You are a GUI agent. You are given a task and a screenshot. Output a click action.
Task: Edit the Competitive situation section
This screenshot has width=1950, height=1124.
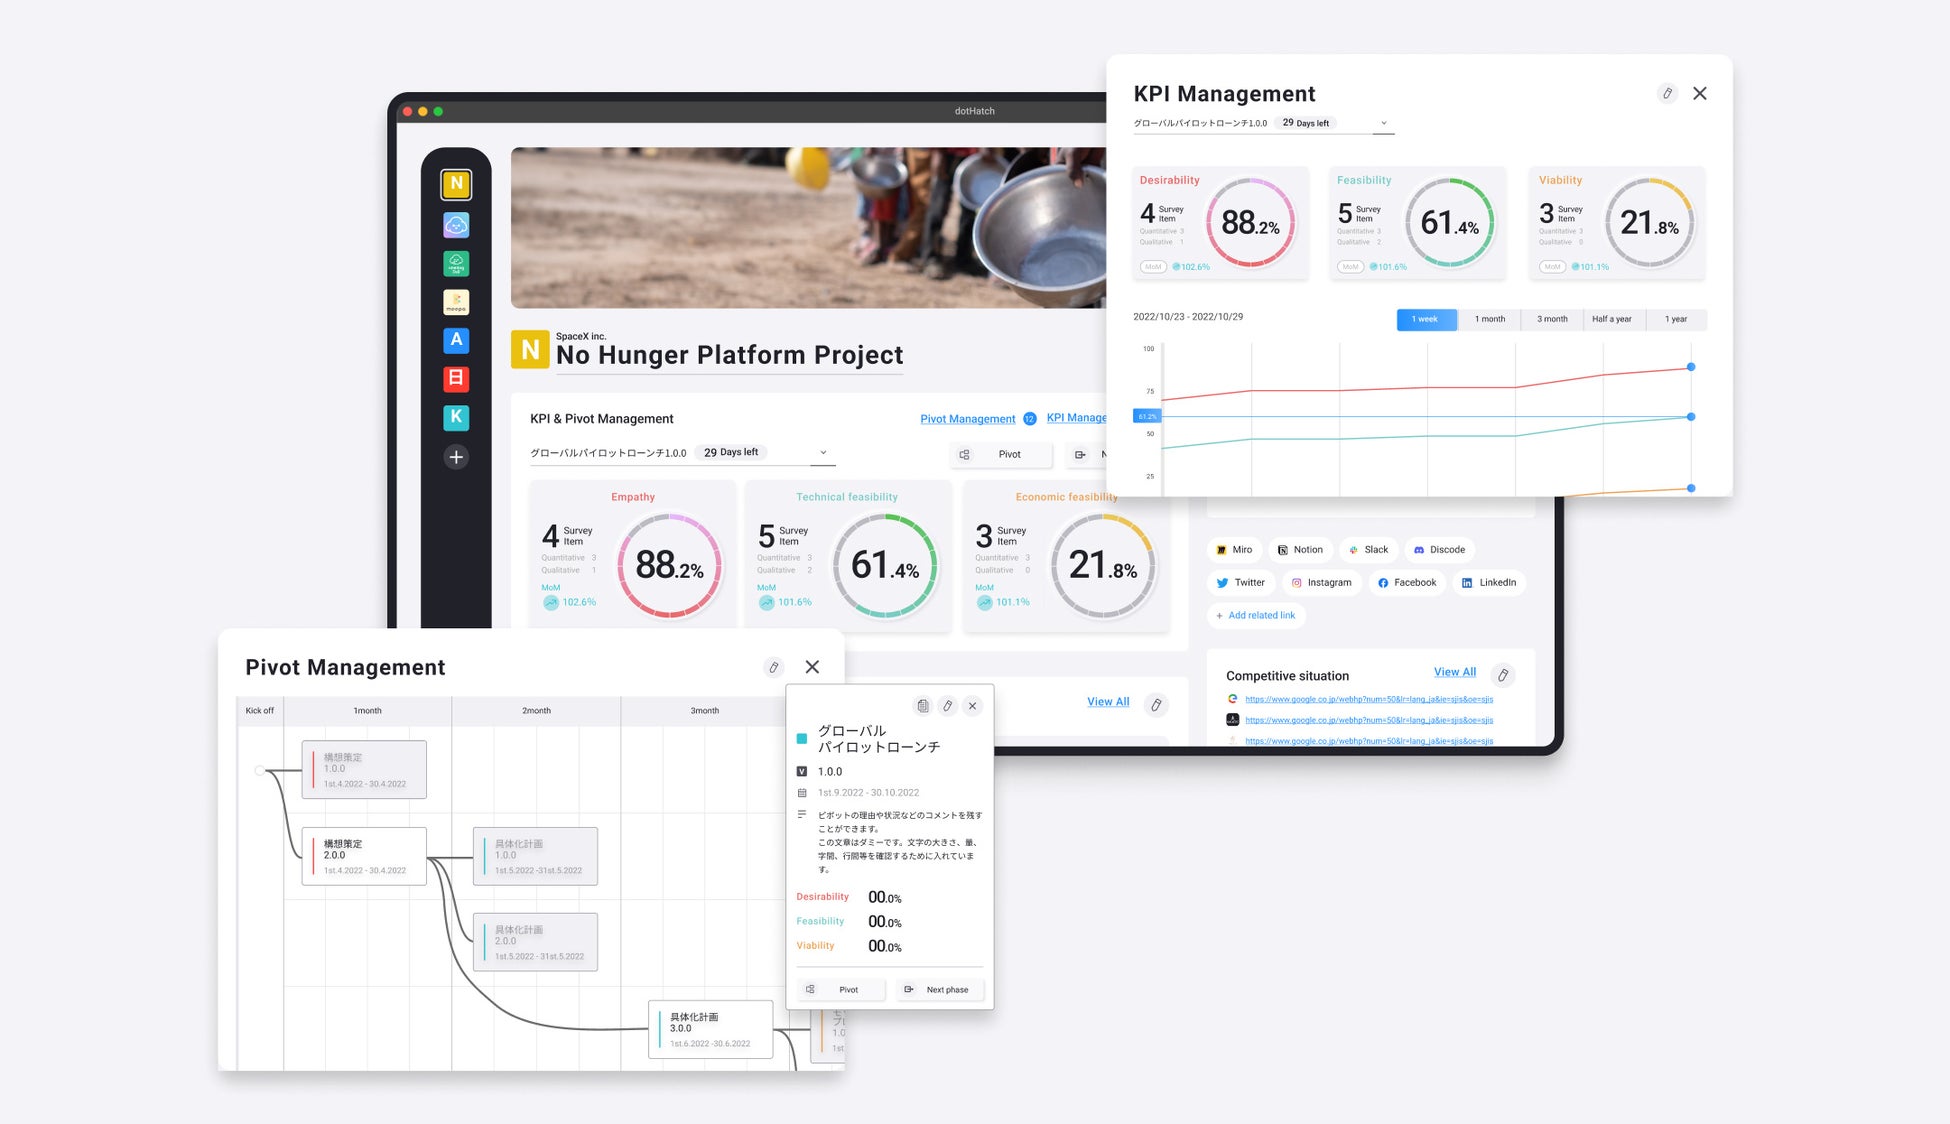click(x=1502, y=675)
